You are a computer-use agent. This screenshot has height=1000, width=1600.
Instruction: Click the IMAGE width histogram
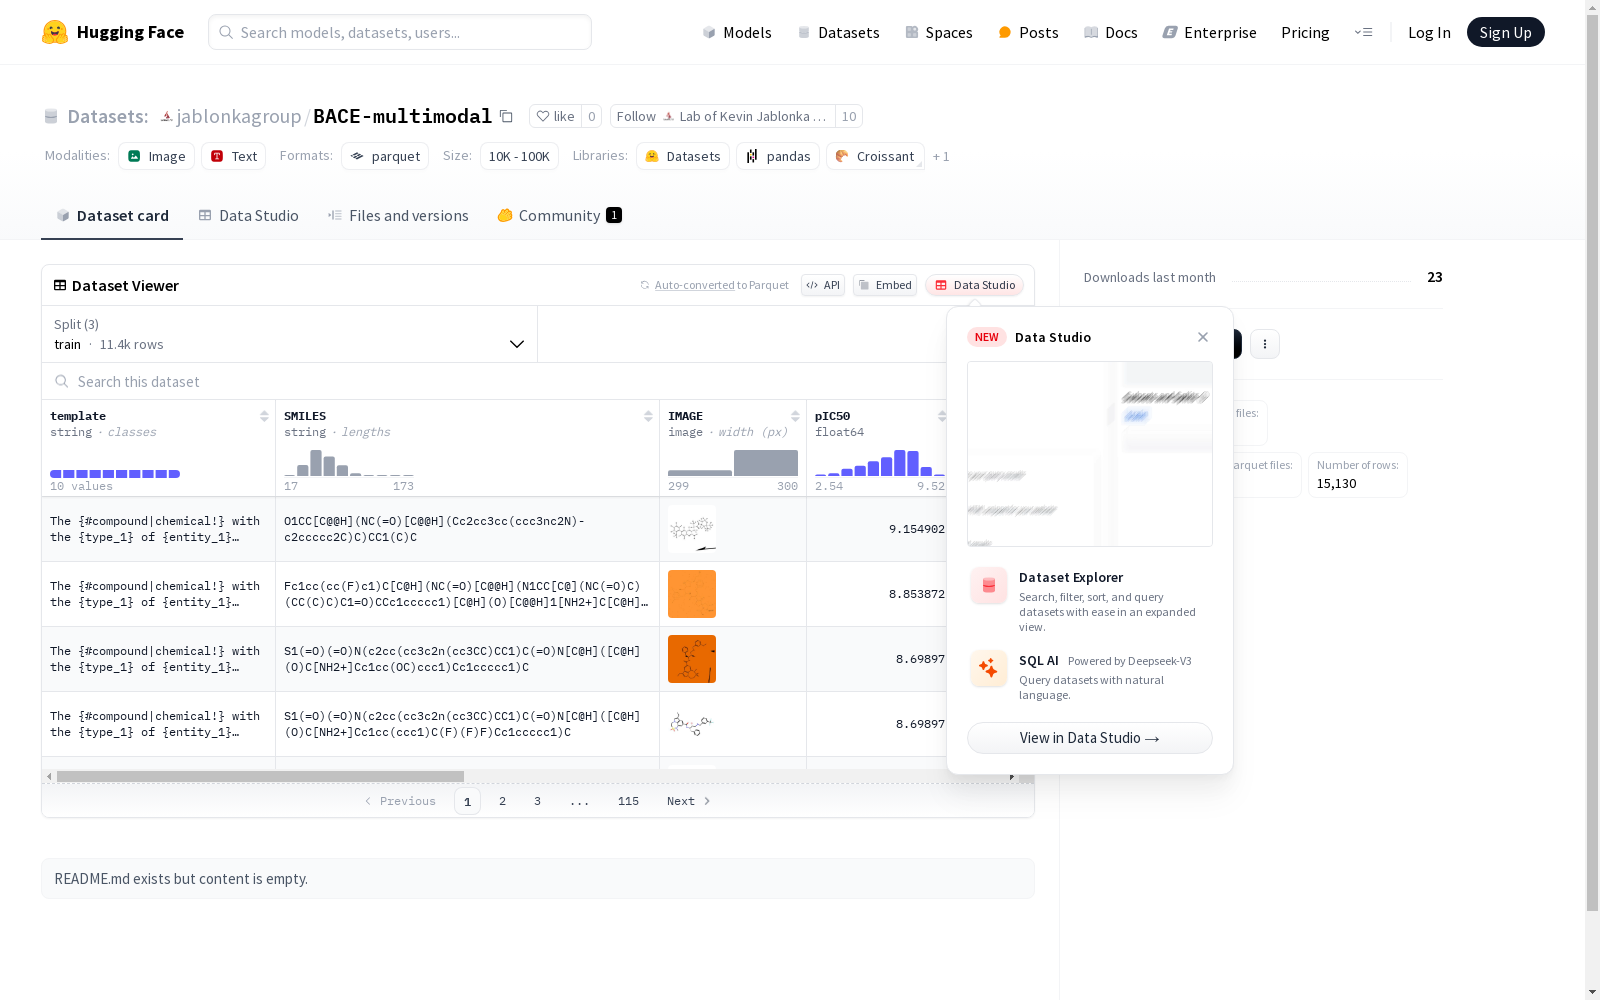[x=733, y=463]
